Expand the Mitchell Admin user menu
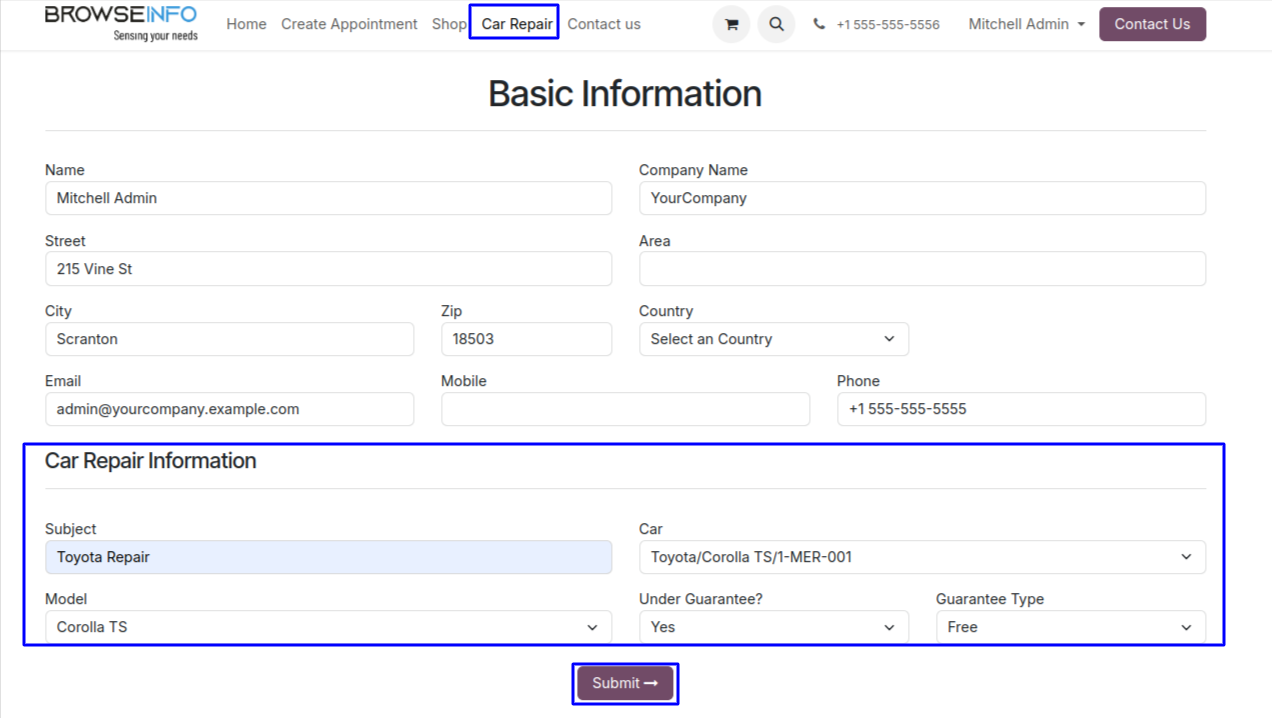The image size is (1272, 718). coord(1026,24)
